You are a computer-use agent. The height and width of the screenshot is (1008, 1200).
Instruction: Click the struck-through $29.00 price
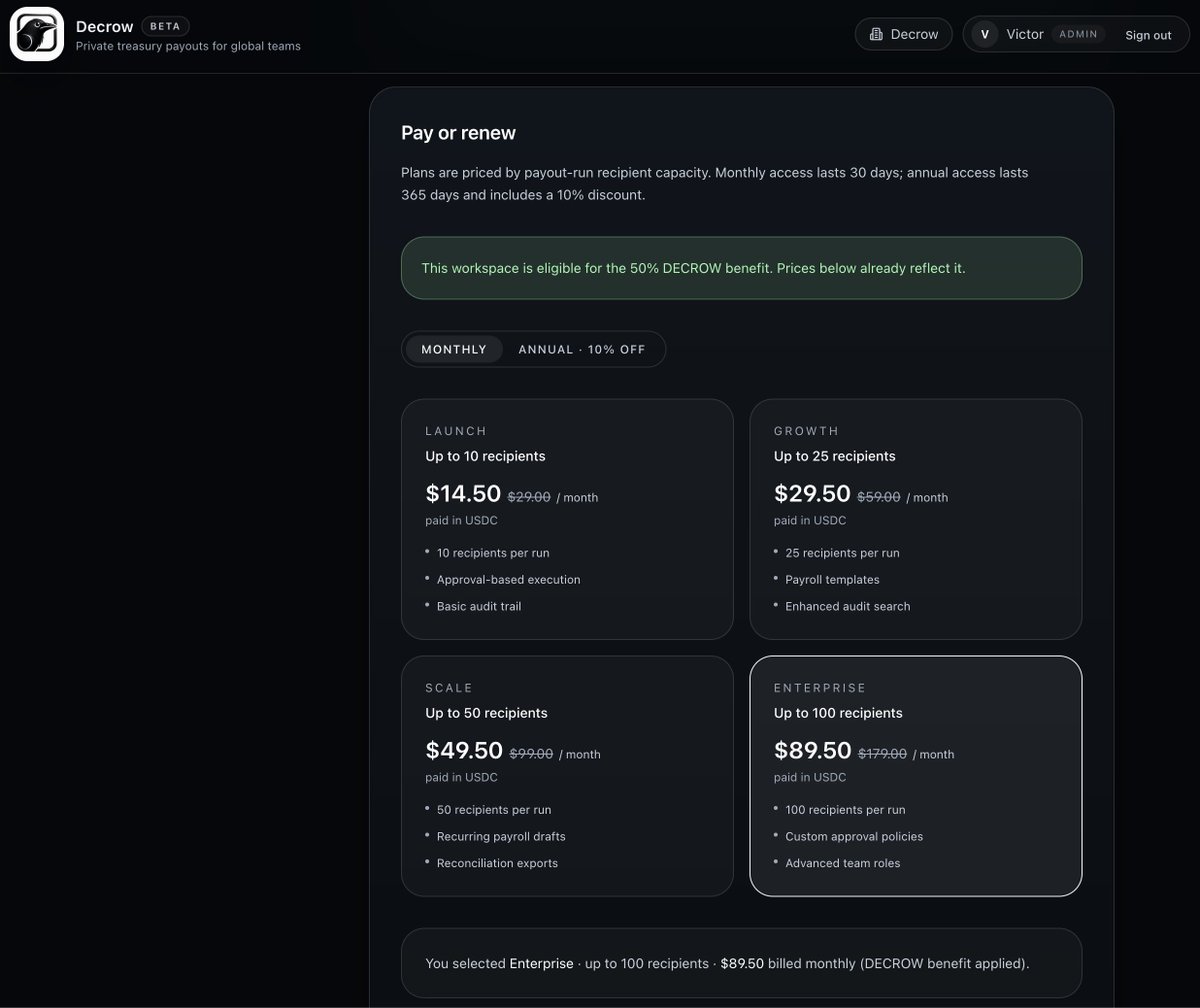click(x=529, y=496)
